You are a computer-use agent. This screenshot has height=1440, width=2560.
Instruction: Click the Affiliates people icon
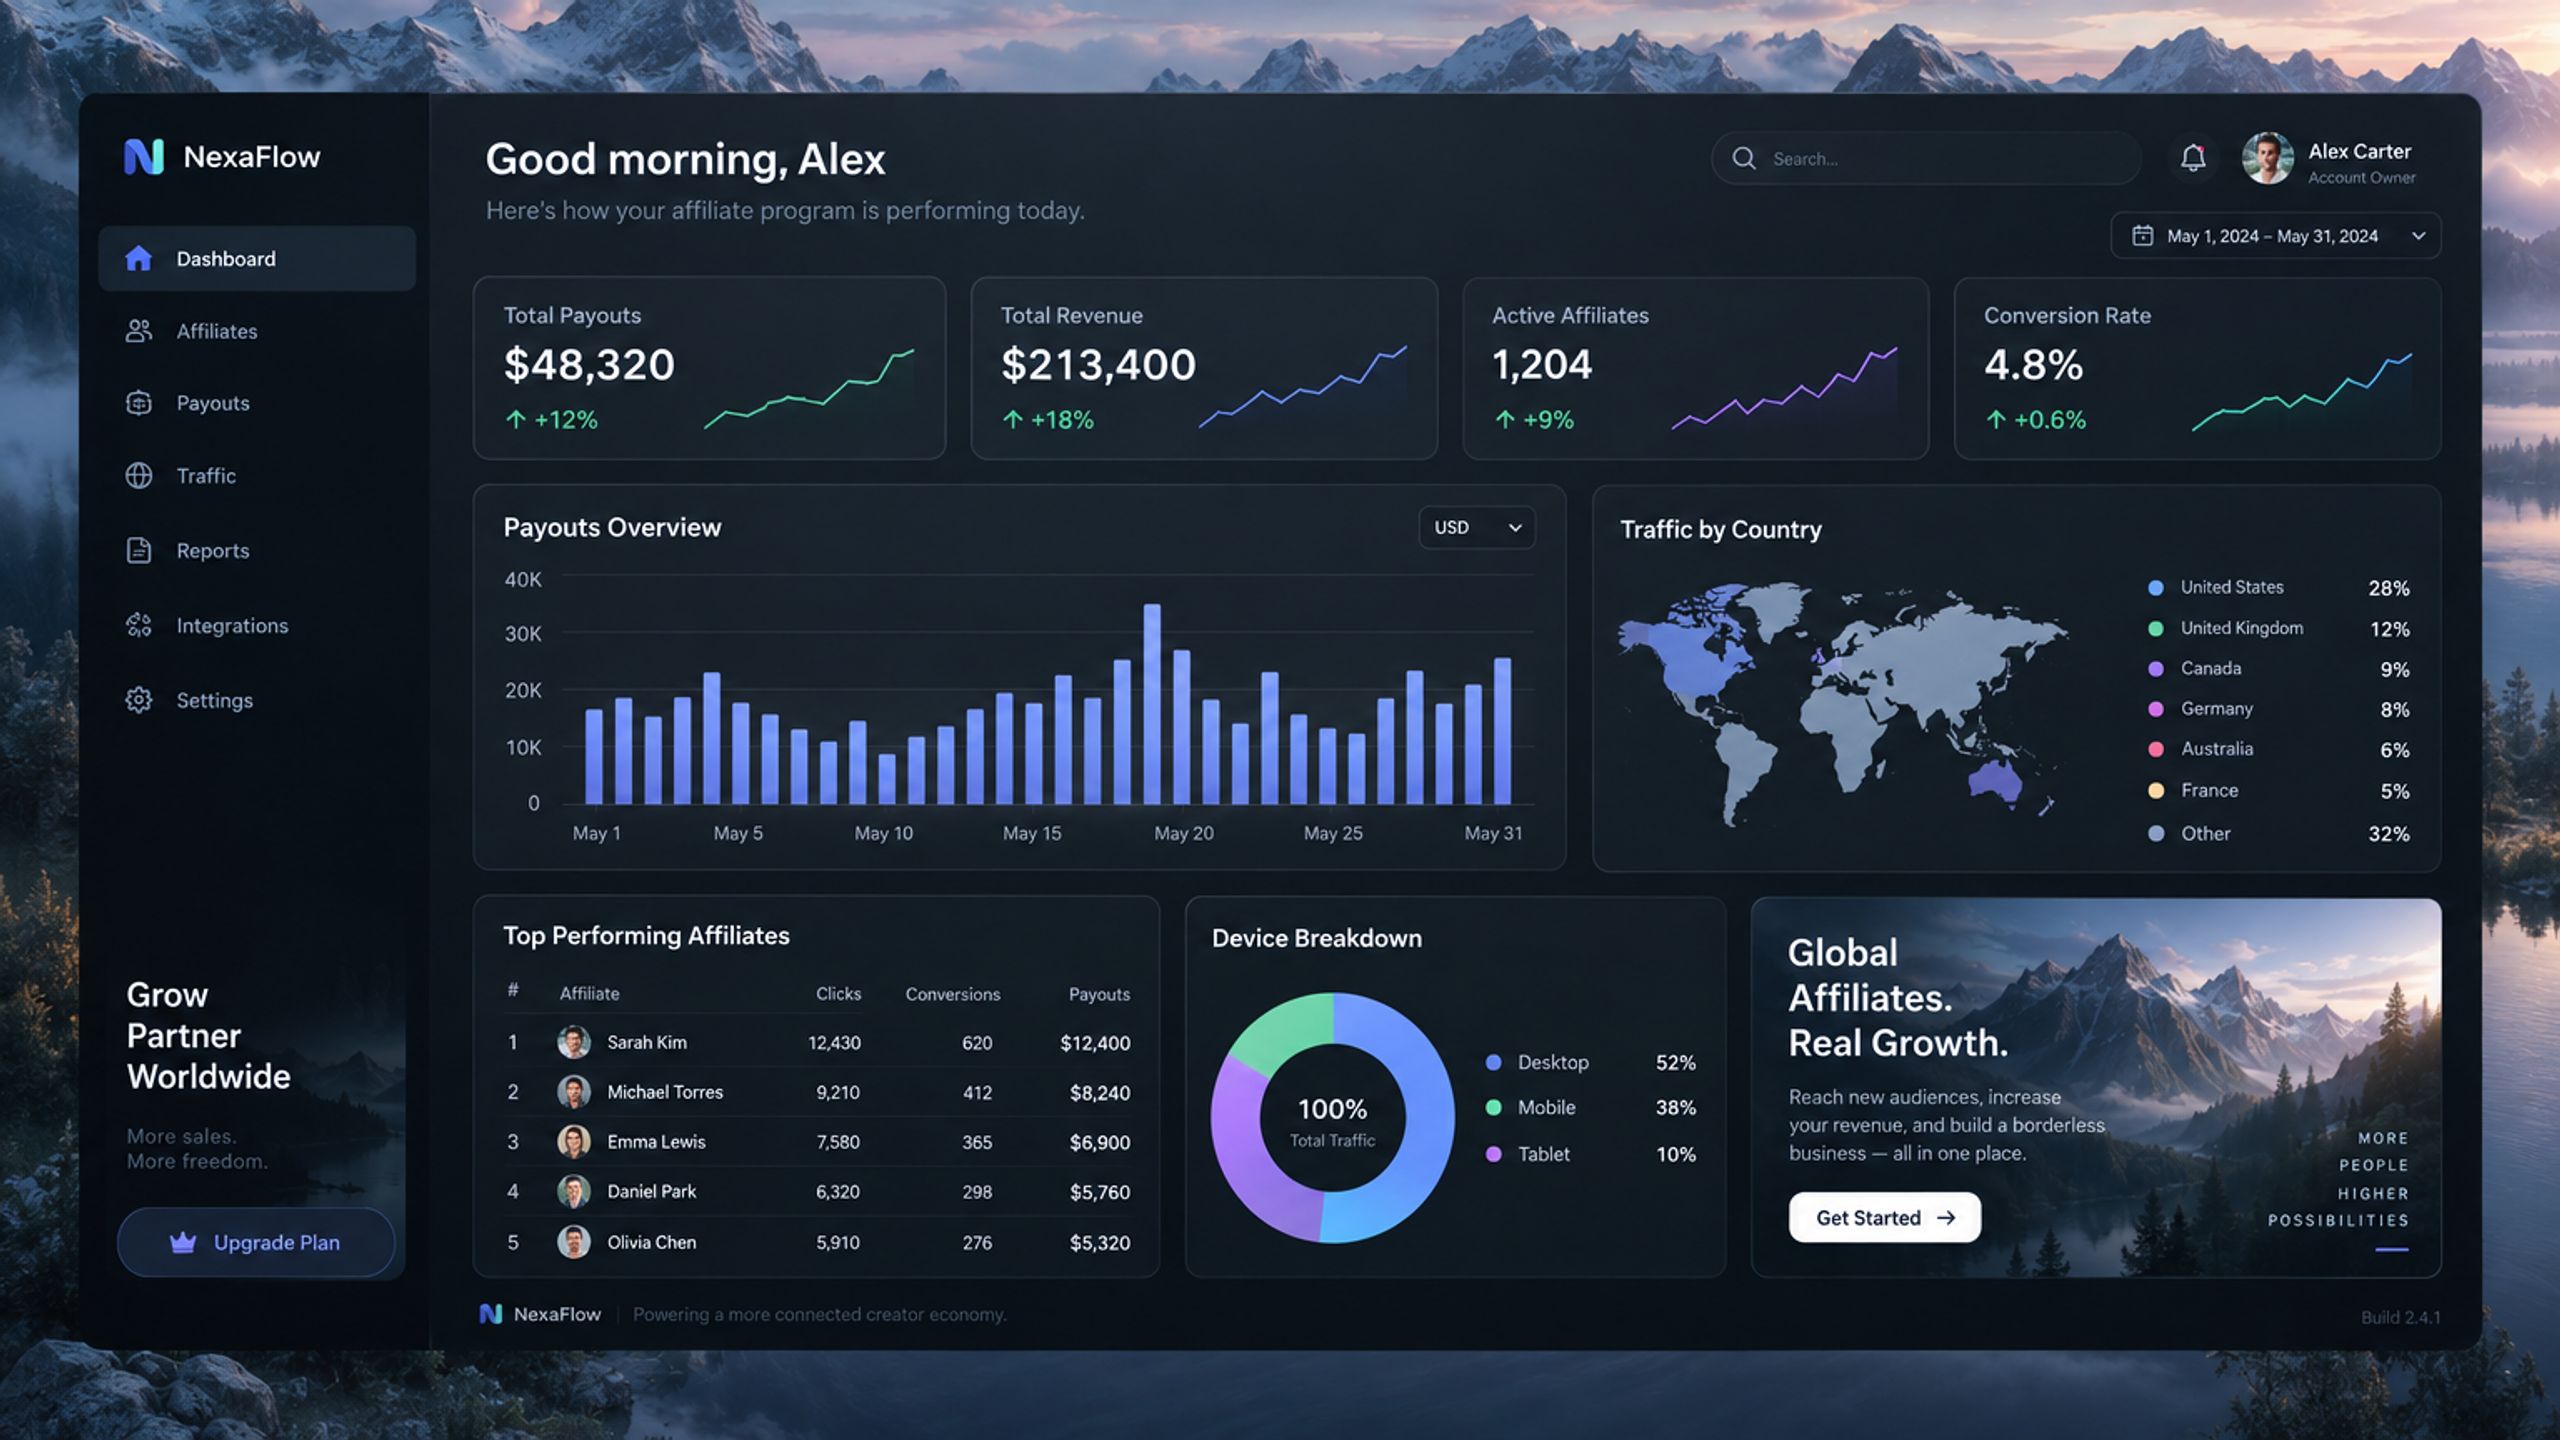[138, 331]
